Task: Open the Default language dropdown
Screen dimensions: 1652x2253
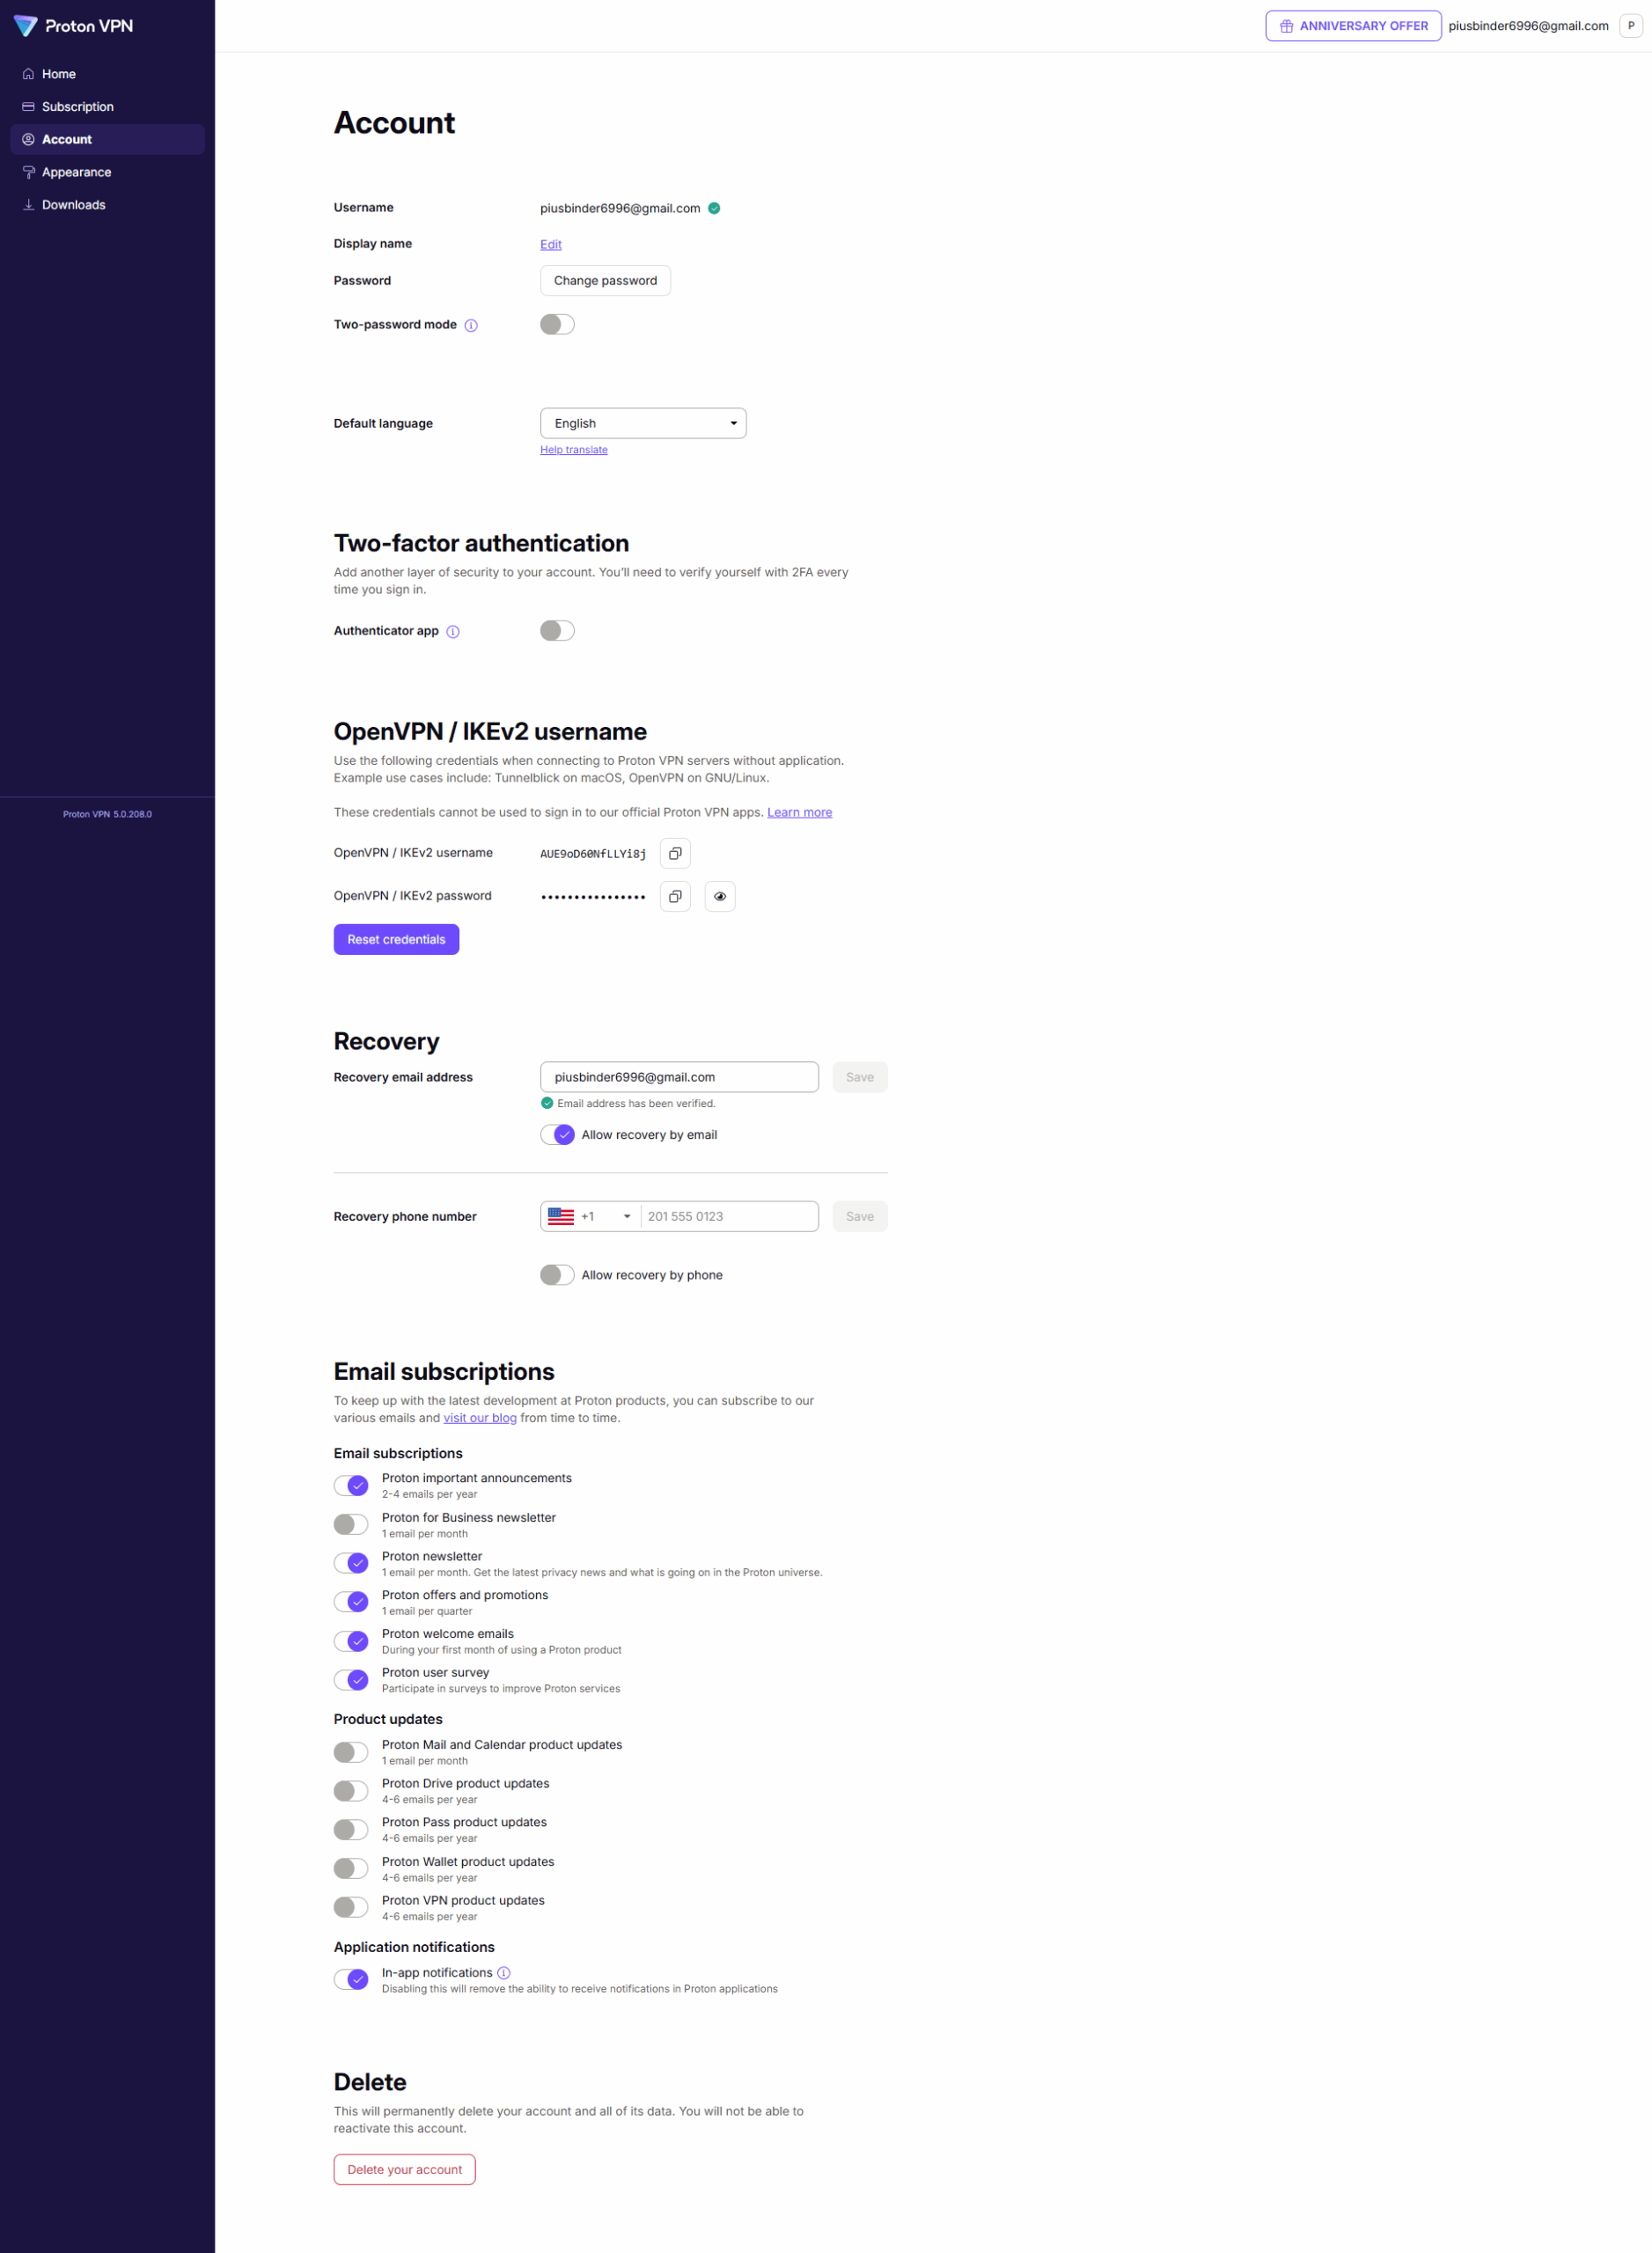Action: point(643,423)
